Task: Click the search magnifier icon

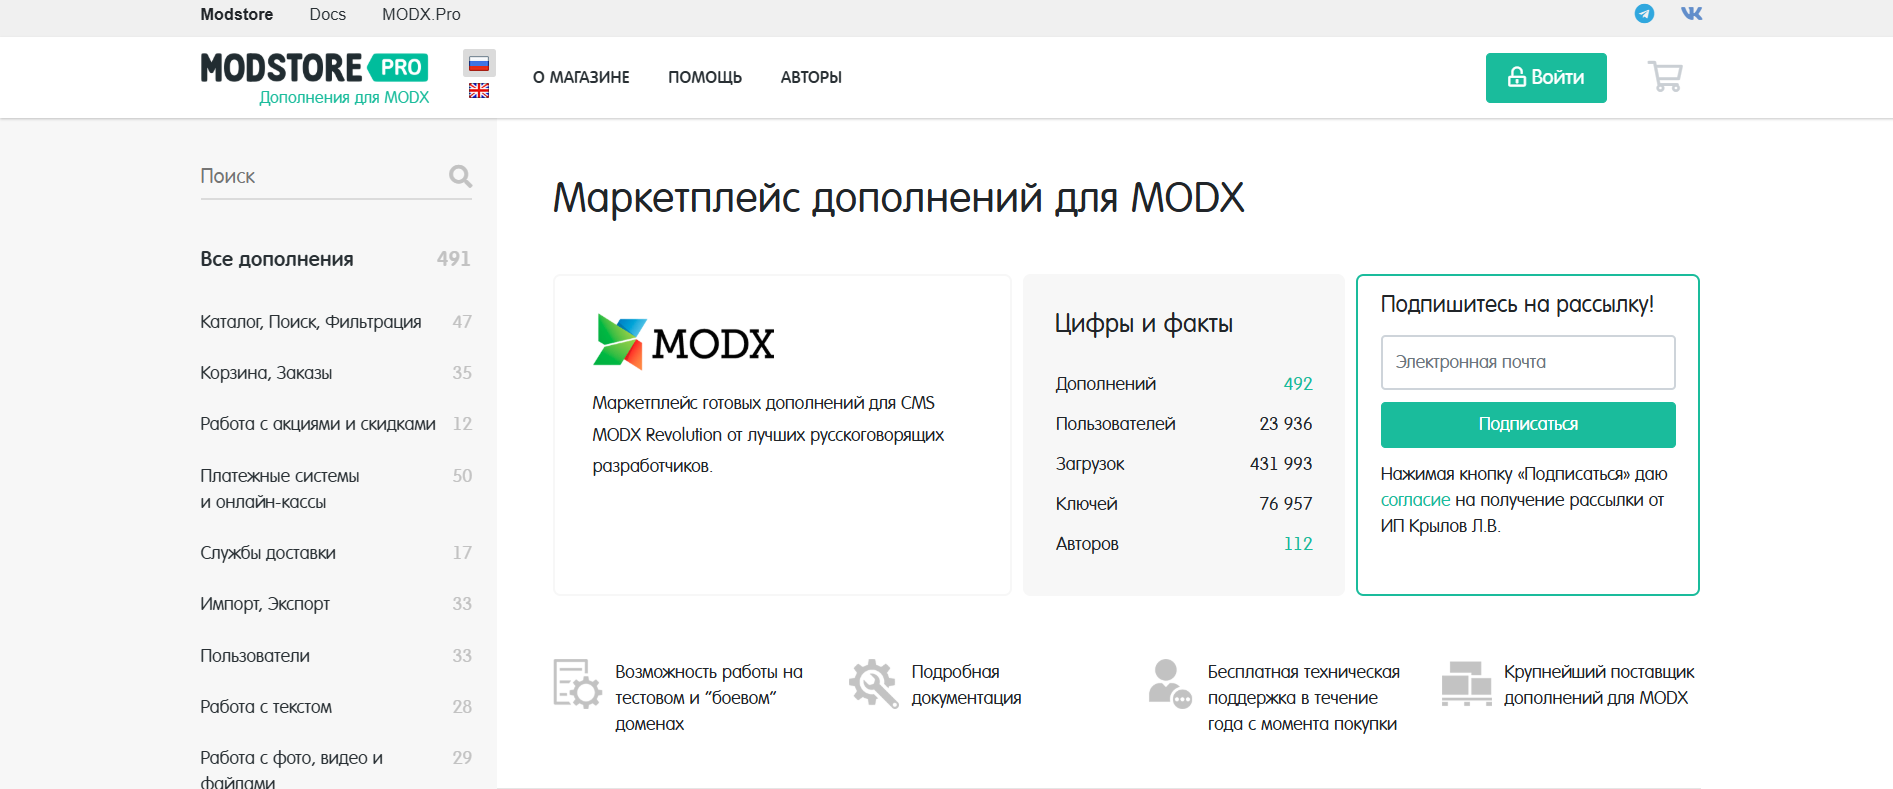Action: (x=460, y=176)
